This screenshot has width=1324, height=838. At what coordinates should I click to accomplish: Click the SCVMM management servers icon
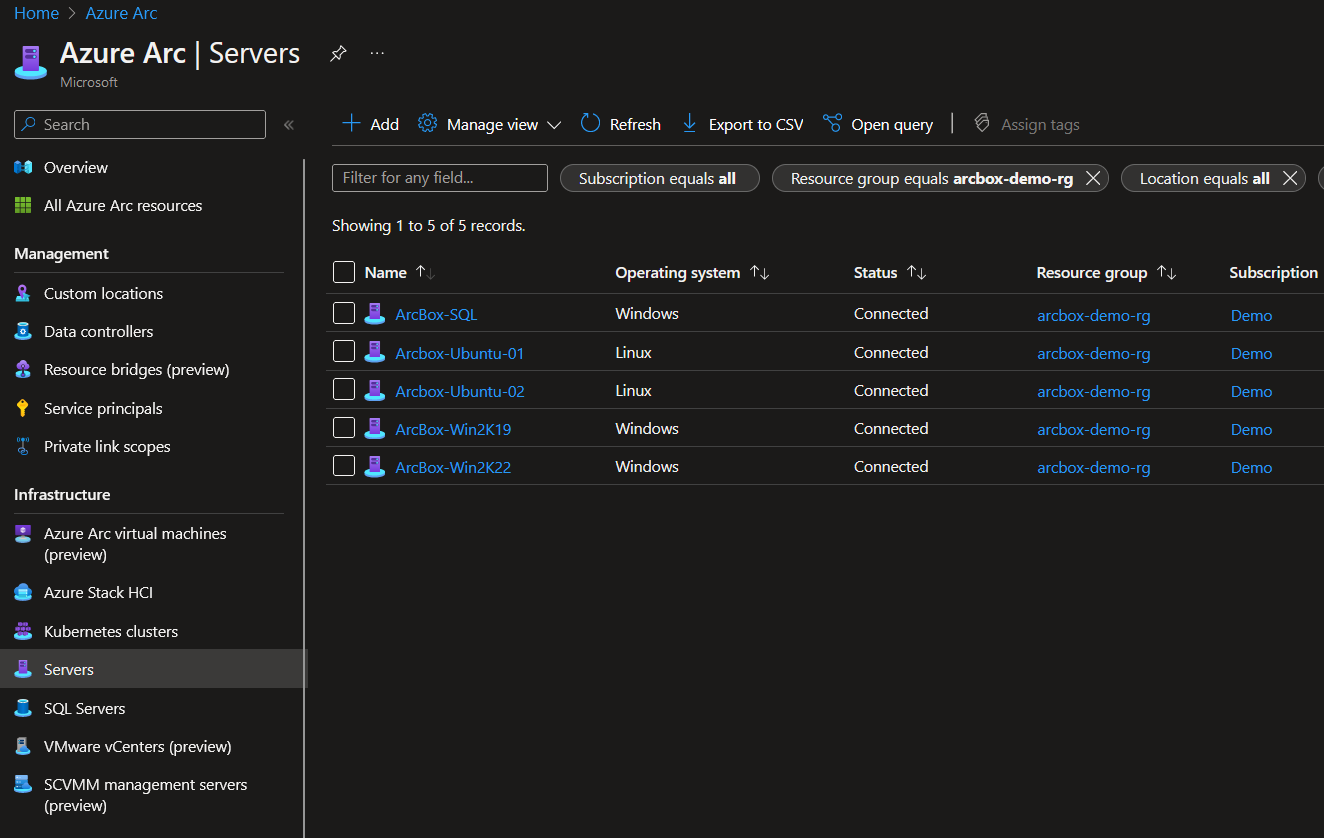[23, 784]
